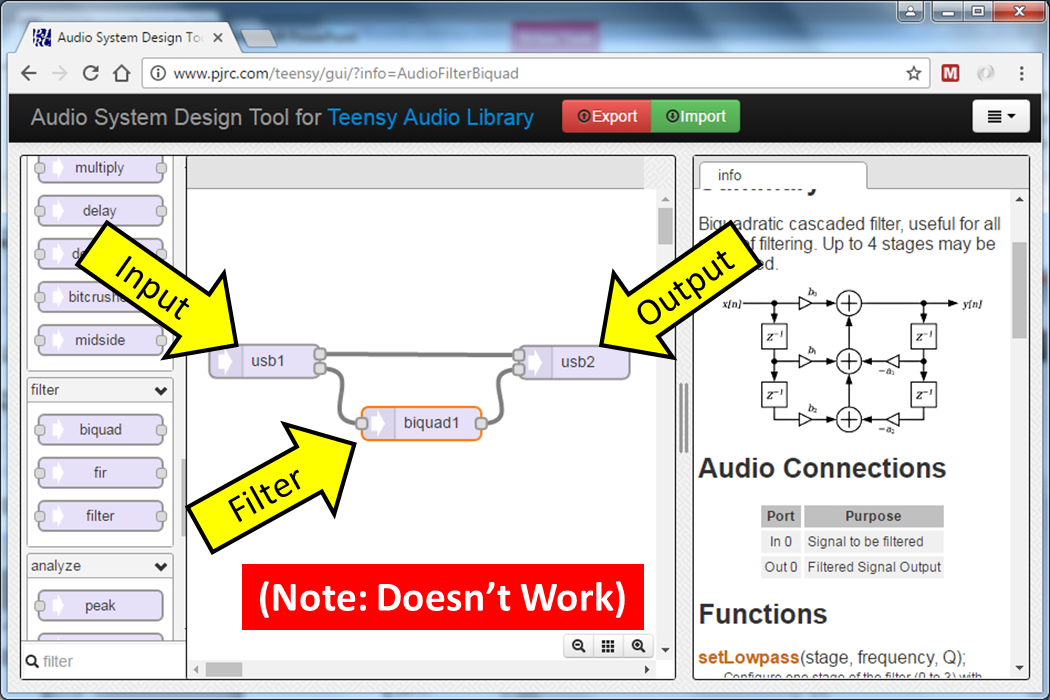1050x700 pixels.
Task: Select the peak node in palette
Action: click(100, 606)
